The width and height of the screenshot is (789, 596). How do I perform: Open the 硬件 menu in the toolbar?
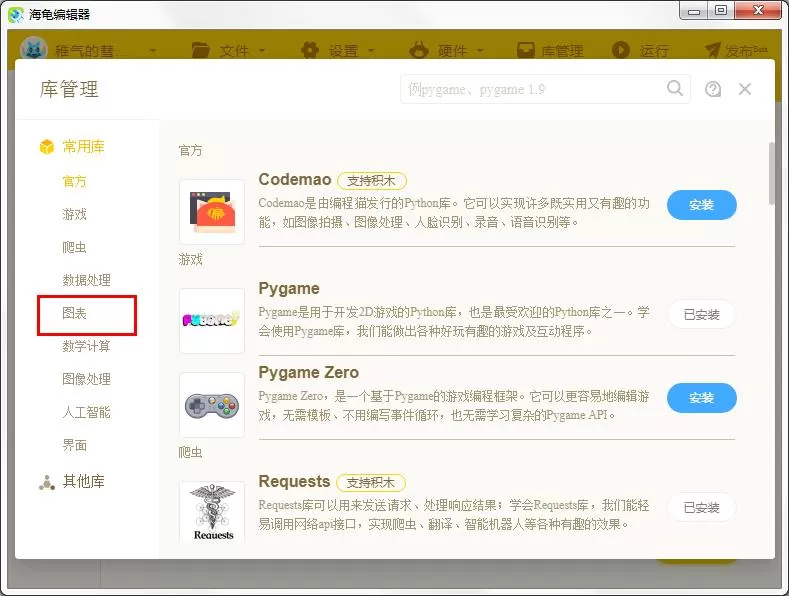(446, 50)
